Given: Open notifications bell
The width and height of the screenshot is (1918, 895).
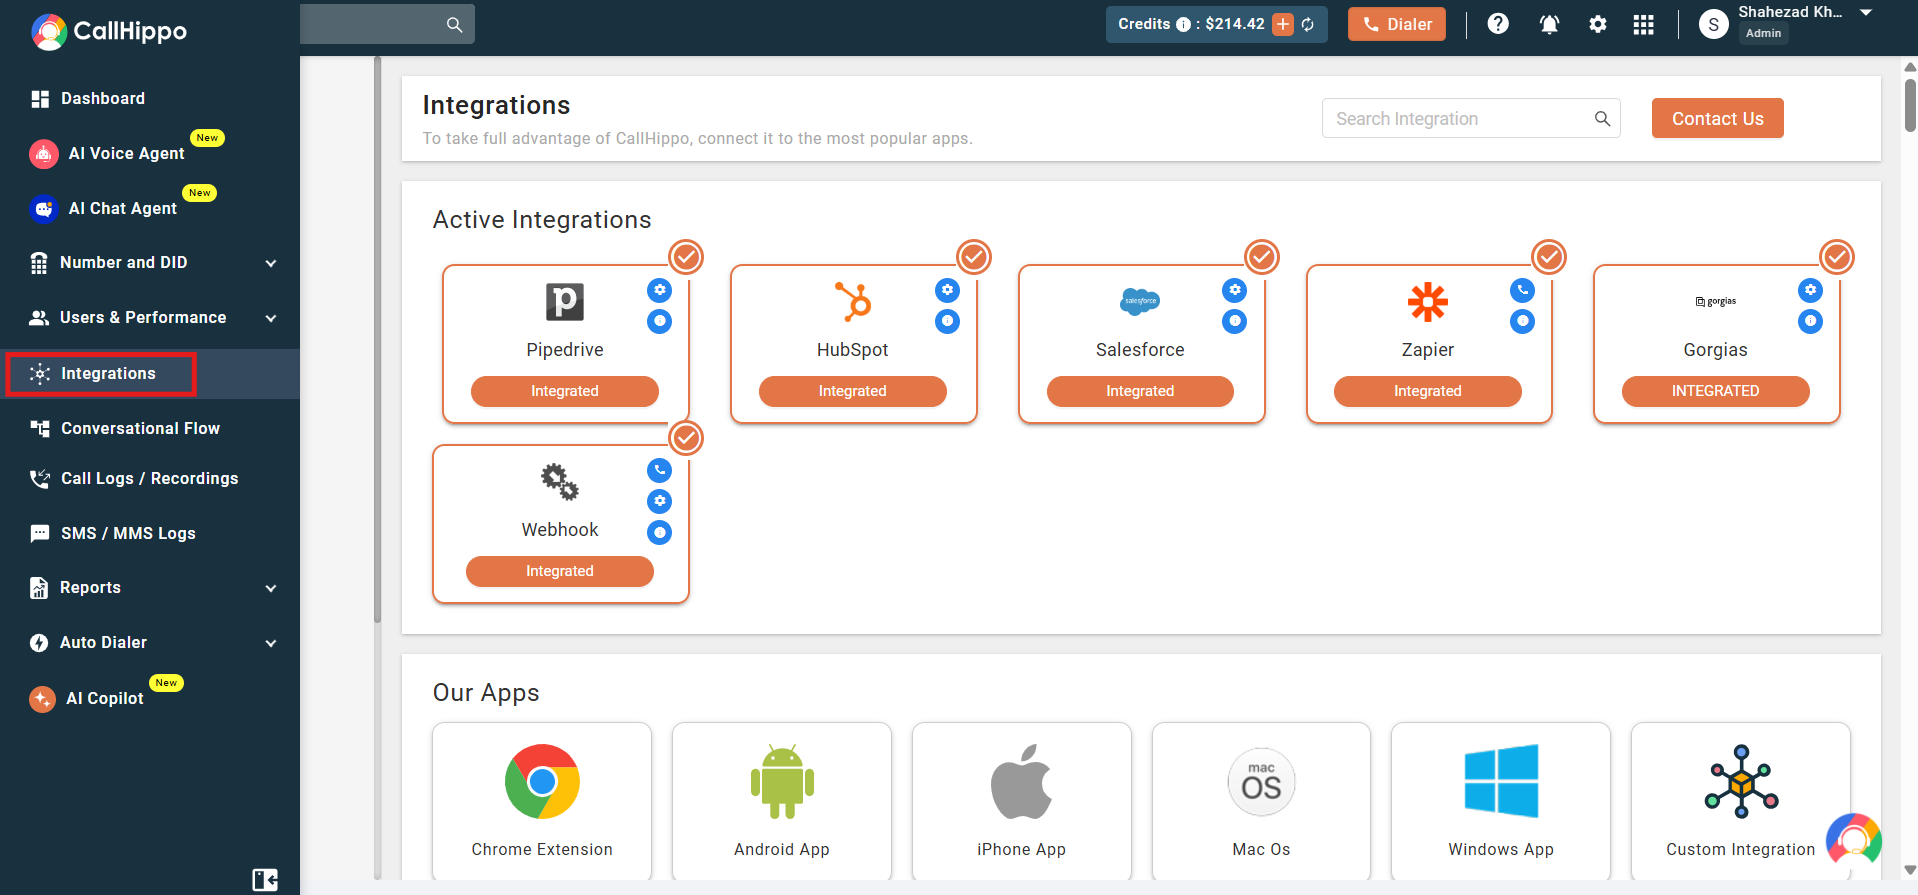Looking at the screenshot, I should (1549, 24).
